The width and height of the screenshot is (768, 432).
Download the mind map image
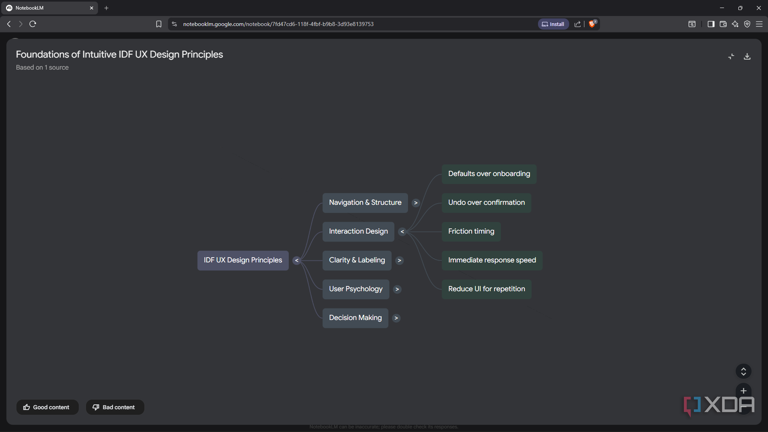(x=747, y=57)
